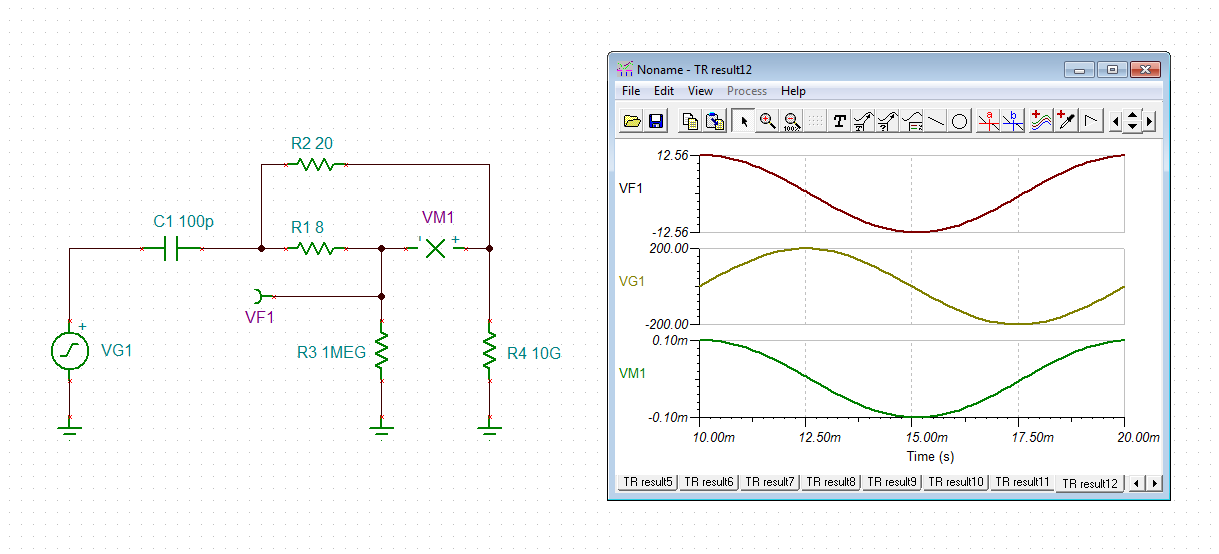Click the flag-shaped toolbar icon
This screenshot has height=554, width=1219.
pyautogui.click(x=1091, y=121)
